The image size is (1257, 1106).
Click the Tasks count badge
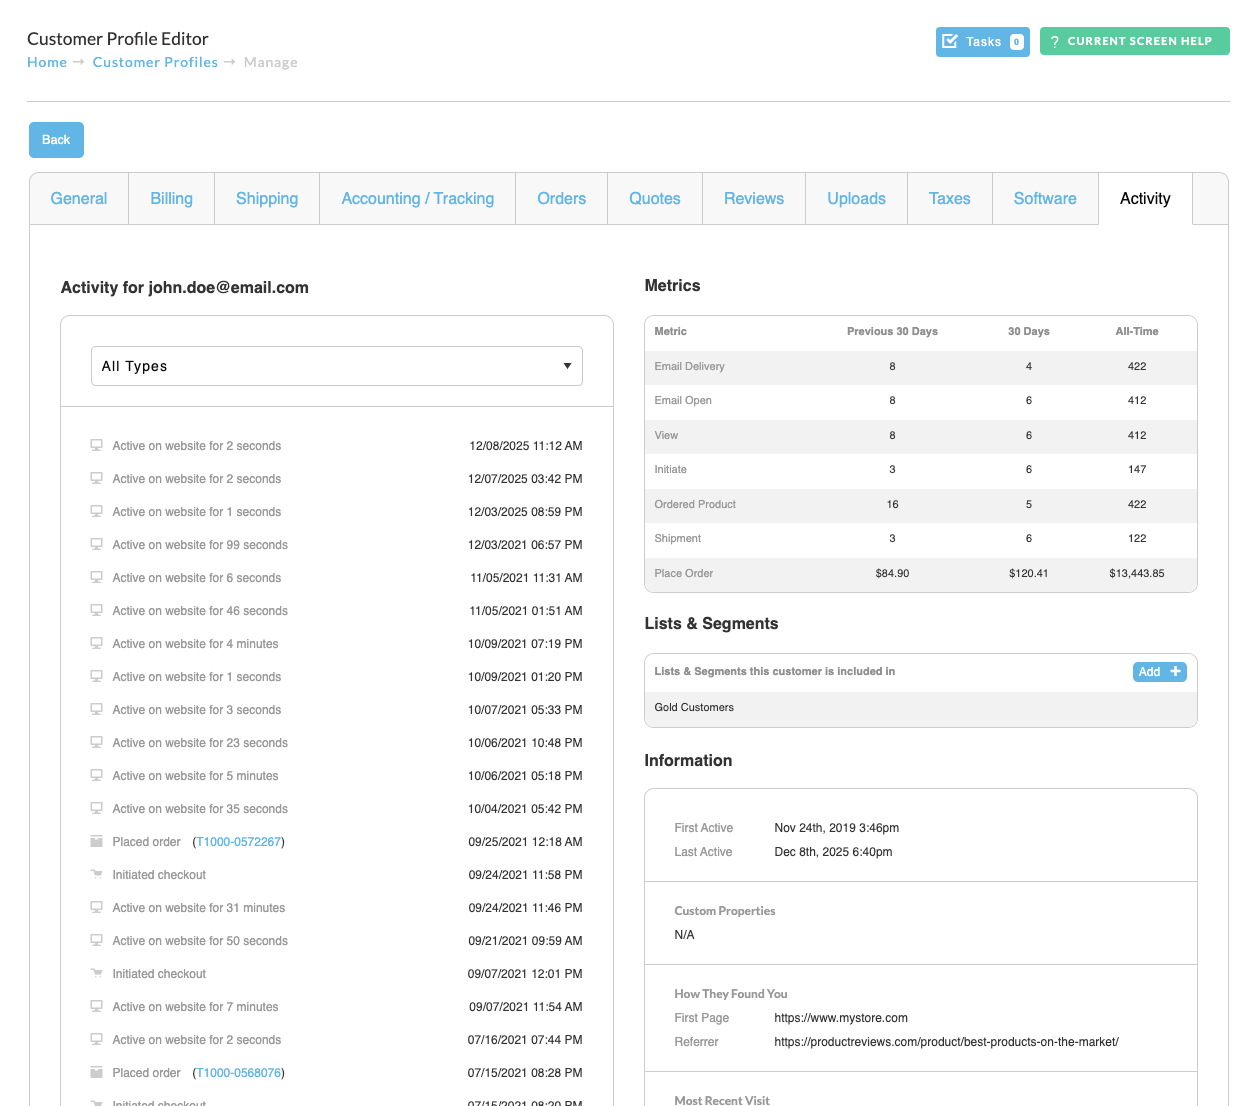click(1016, 42)
